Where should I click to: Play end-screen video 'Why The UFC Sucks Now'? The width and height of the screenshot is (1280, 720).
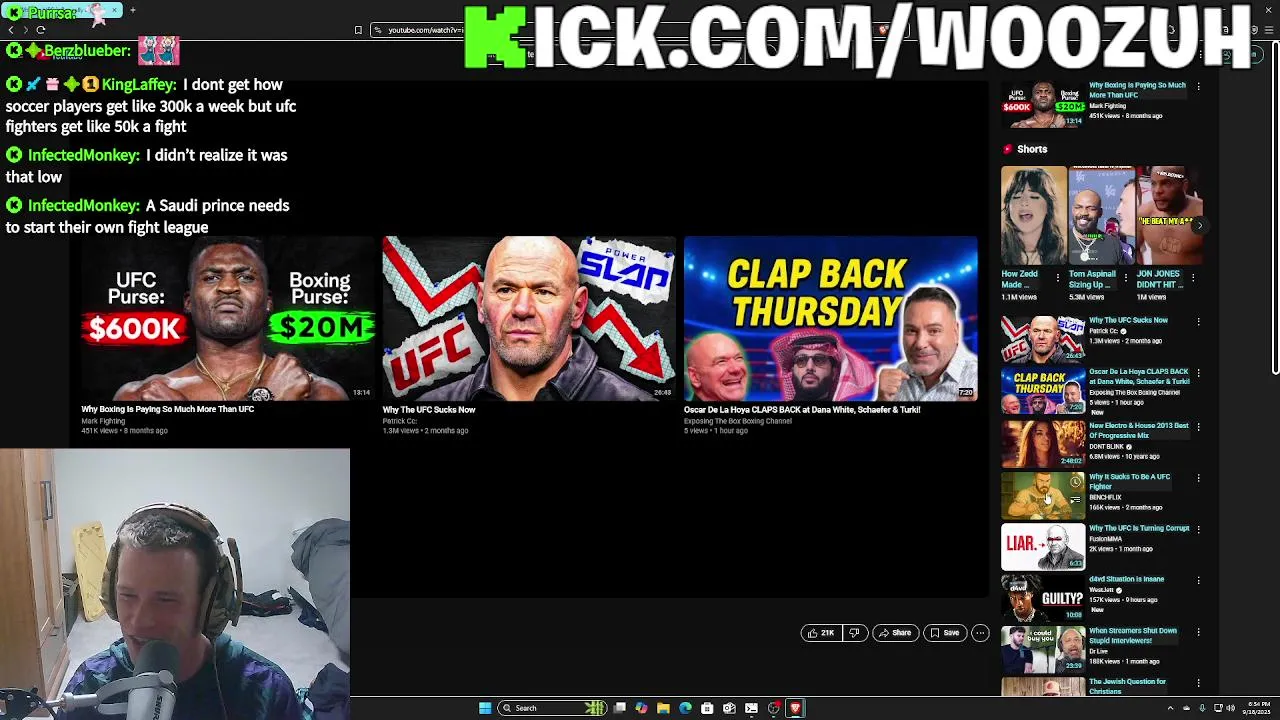pos(529,318)
